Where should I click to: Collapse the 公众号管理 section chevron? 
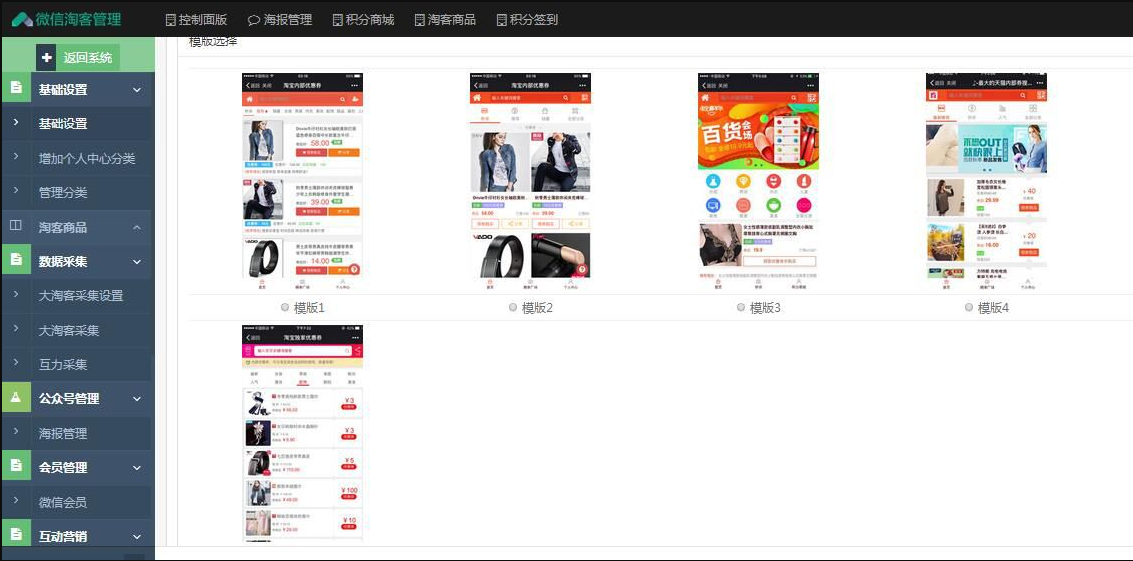tap(137, 399)
